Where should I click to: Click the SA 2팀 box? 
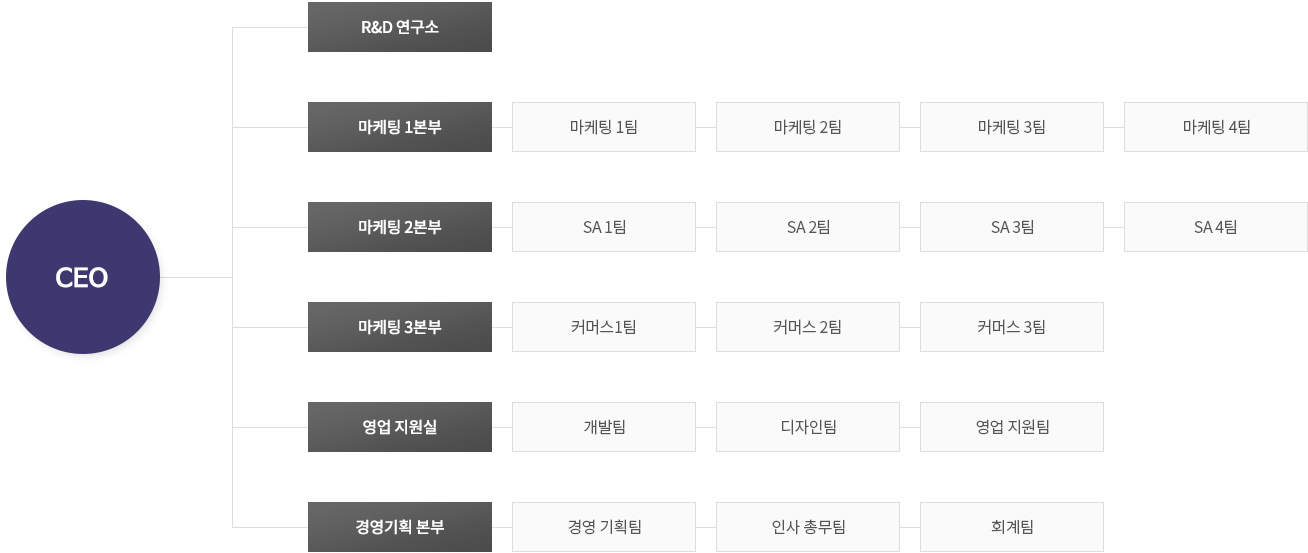coord(808,227)
